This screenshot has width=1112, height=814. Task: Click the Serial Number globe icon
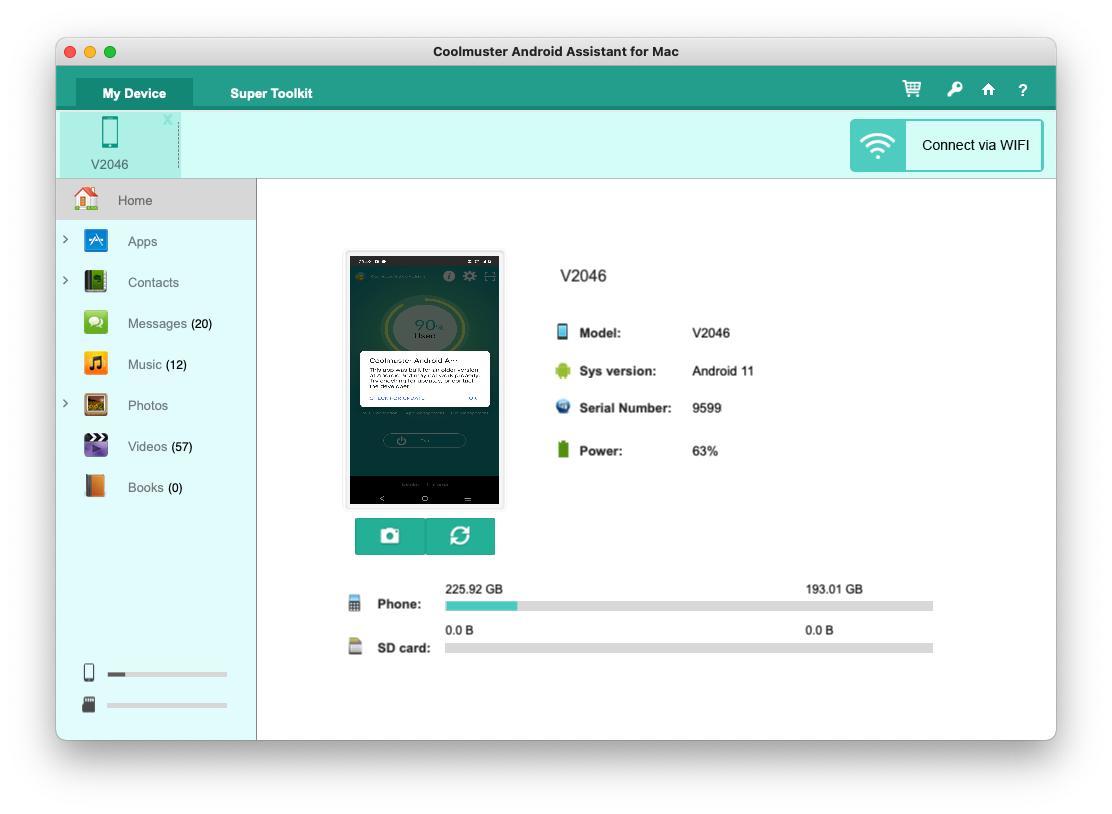coord(563,407)
